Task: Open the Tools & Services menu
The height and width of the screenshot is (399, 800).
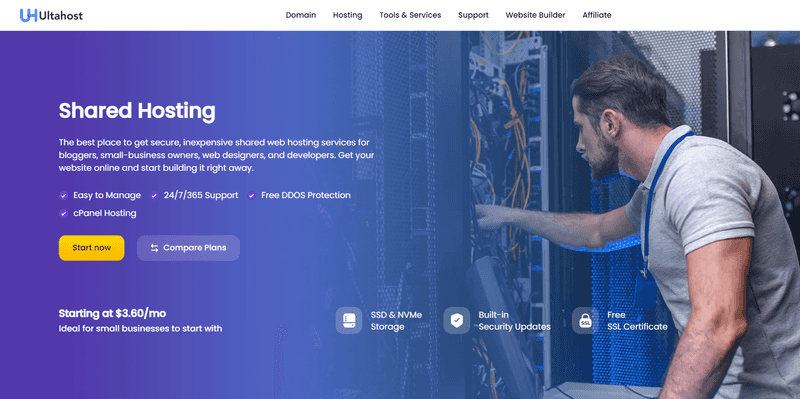Action: click(x=410, y=15)
